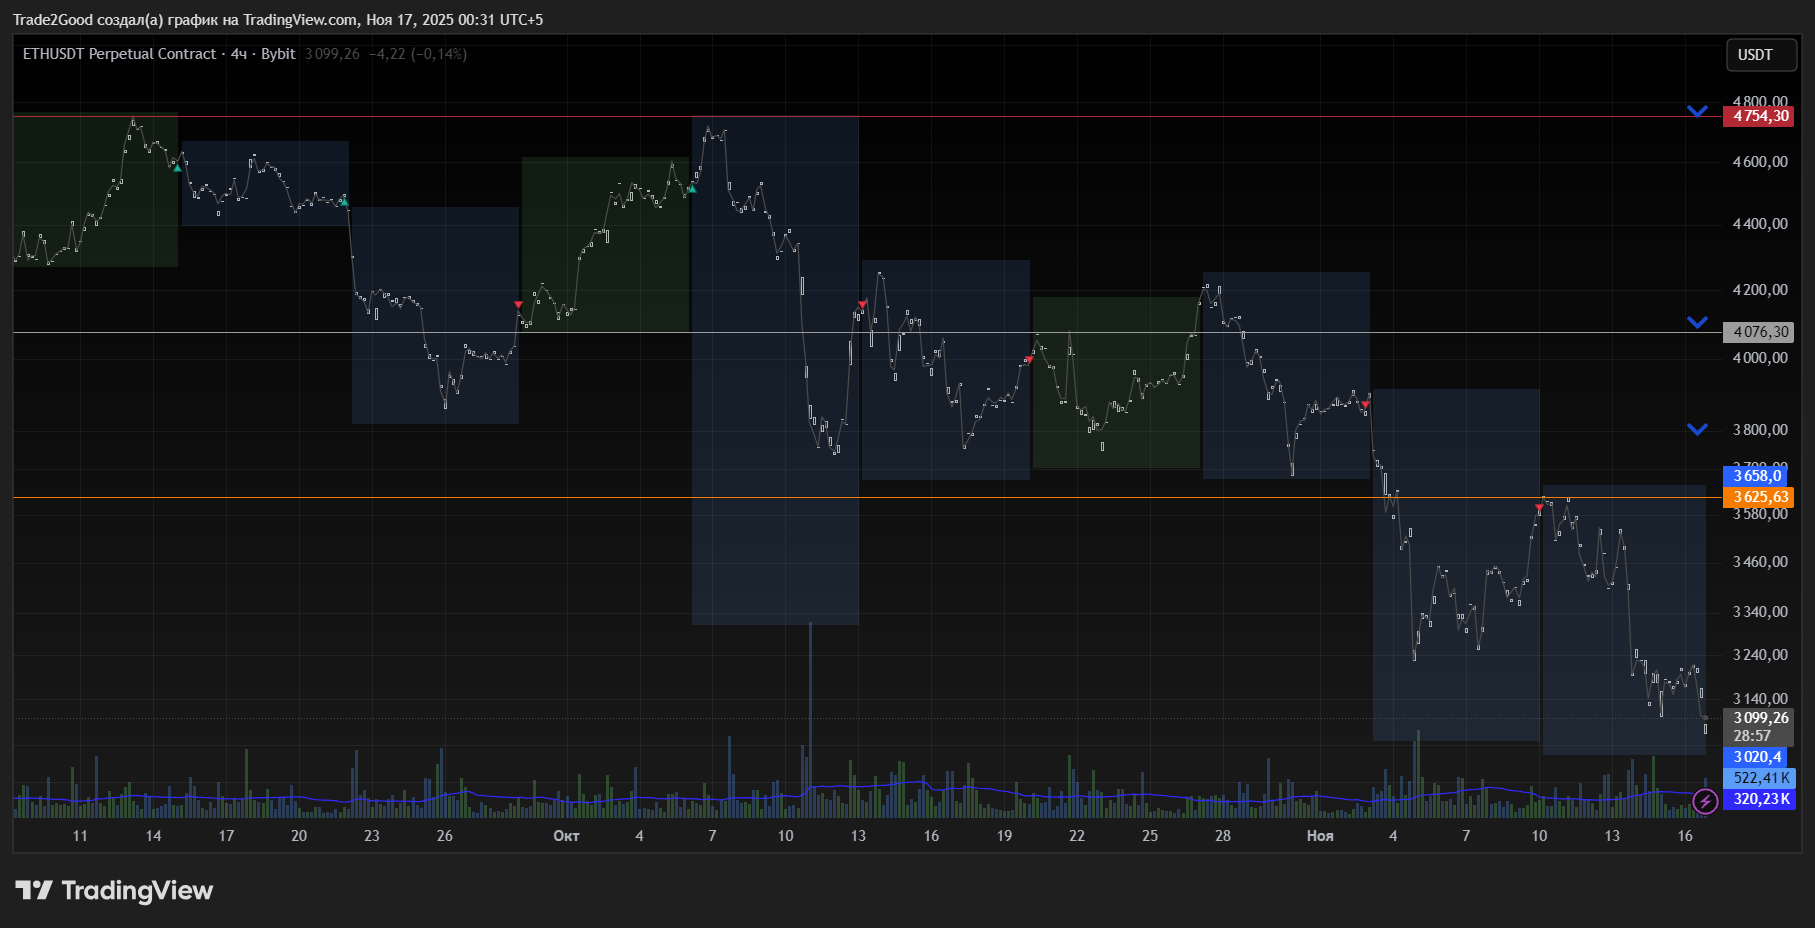Click the blue chevron next to 3800,00
The image size is (1815, 928).
tap(1697, 429)
